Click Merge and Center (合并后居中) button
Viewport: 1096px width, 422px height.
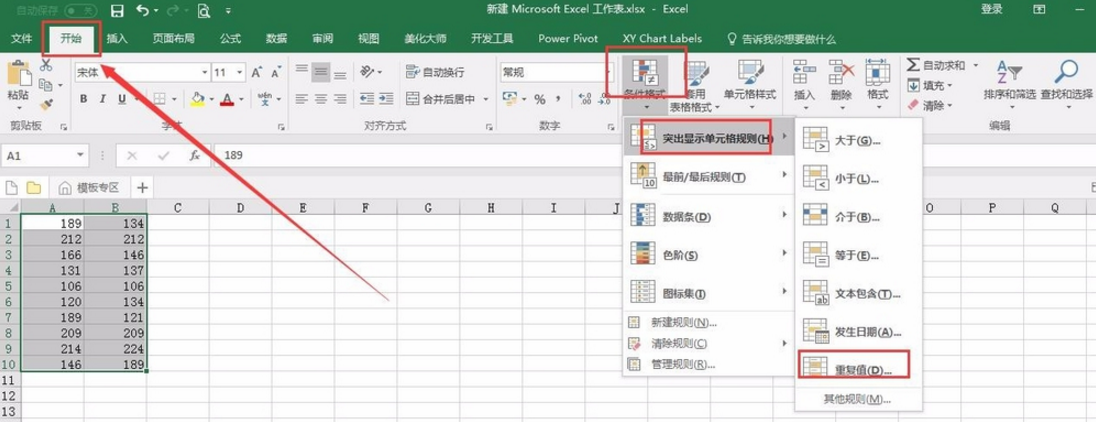click(443, 99)
